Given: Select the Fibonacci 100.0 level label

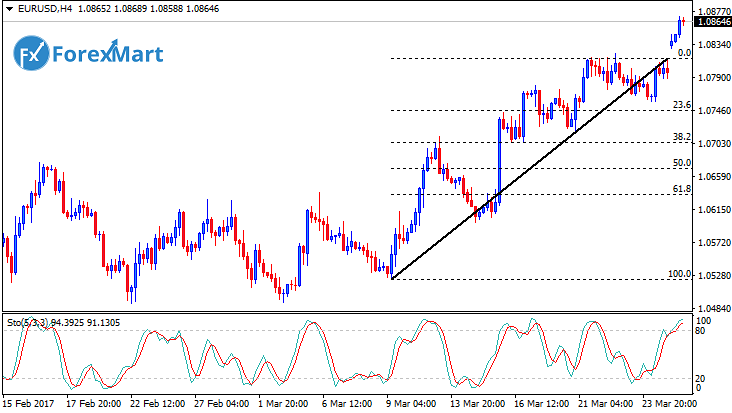Looking at the screenshot, I should pos(680,273).
